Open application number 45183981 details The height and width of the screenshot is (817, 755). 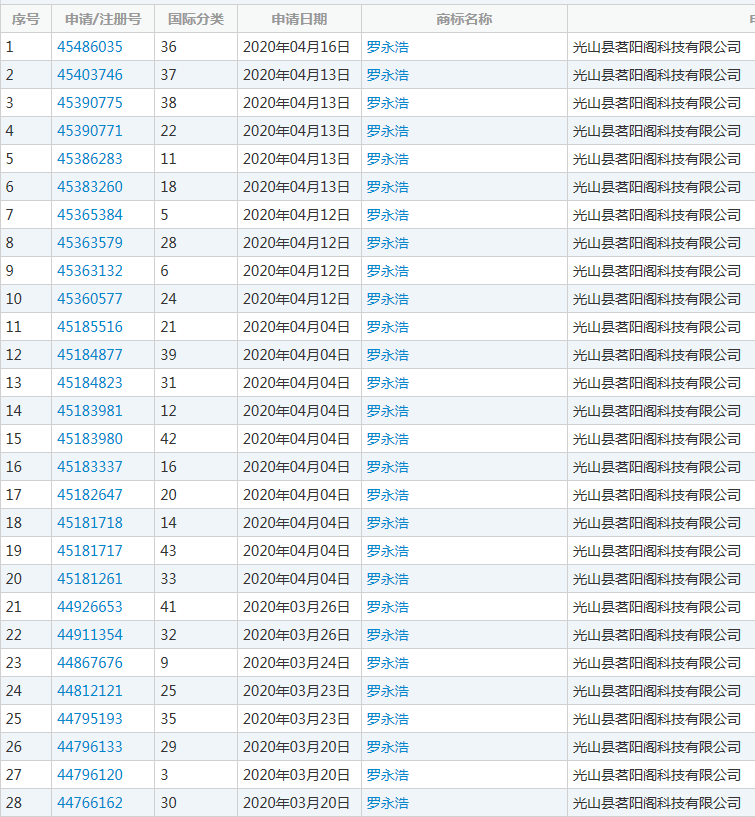click(x=90, y=411)
